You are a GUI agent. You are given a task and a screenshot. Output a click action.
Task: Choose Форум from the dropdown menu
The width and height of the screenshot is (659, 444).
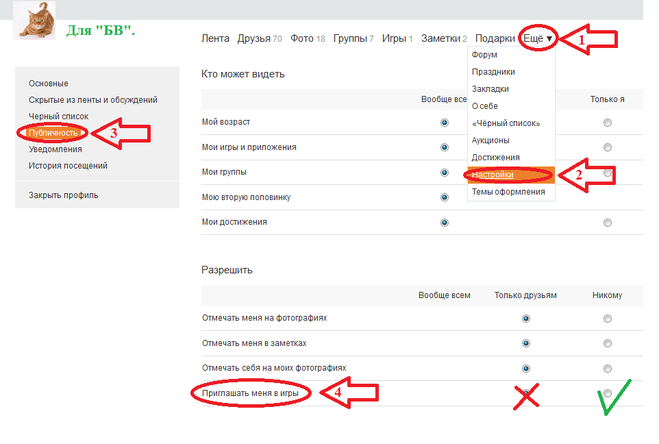point(488,55)
